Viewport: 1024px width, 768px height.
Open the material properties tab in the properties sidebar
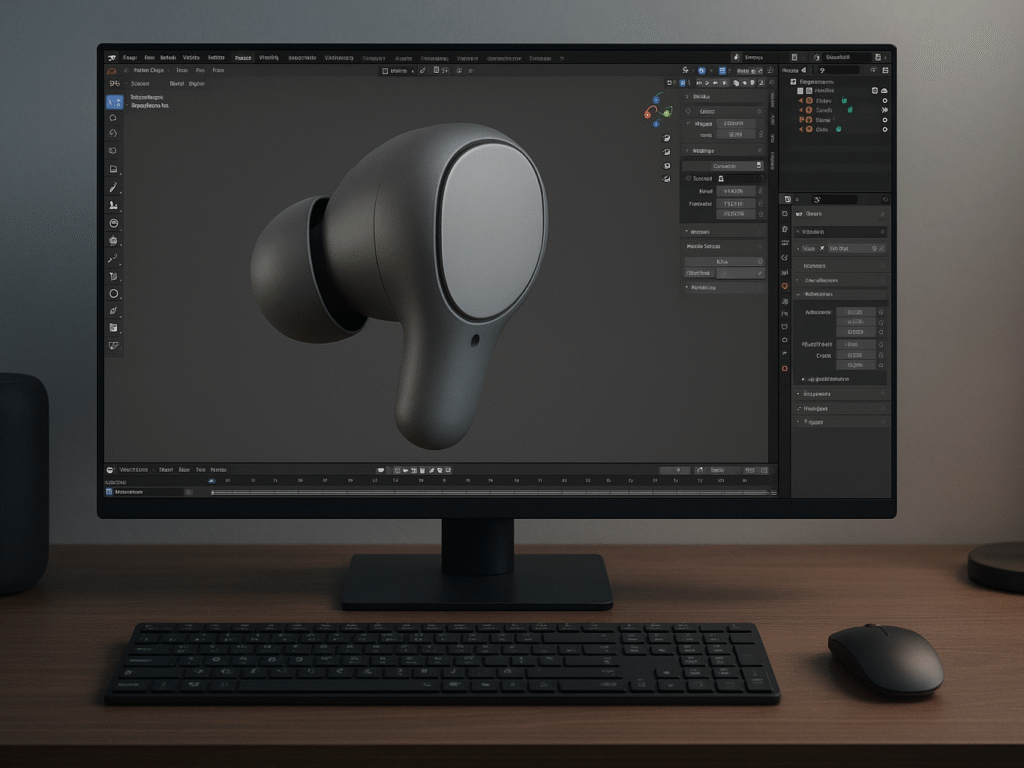(x=784, y=369)
